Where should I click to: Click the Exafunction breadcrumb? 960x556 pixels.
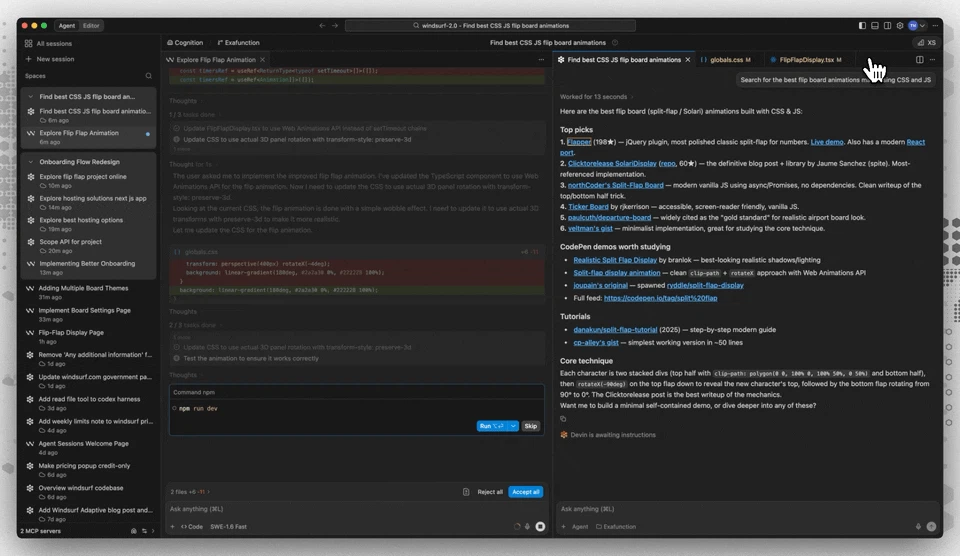point(238,43)
